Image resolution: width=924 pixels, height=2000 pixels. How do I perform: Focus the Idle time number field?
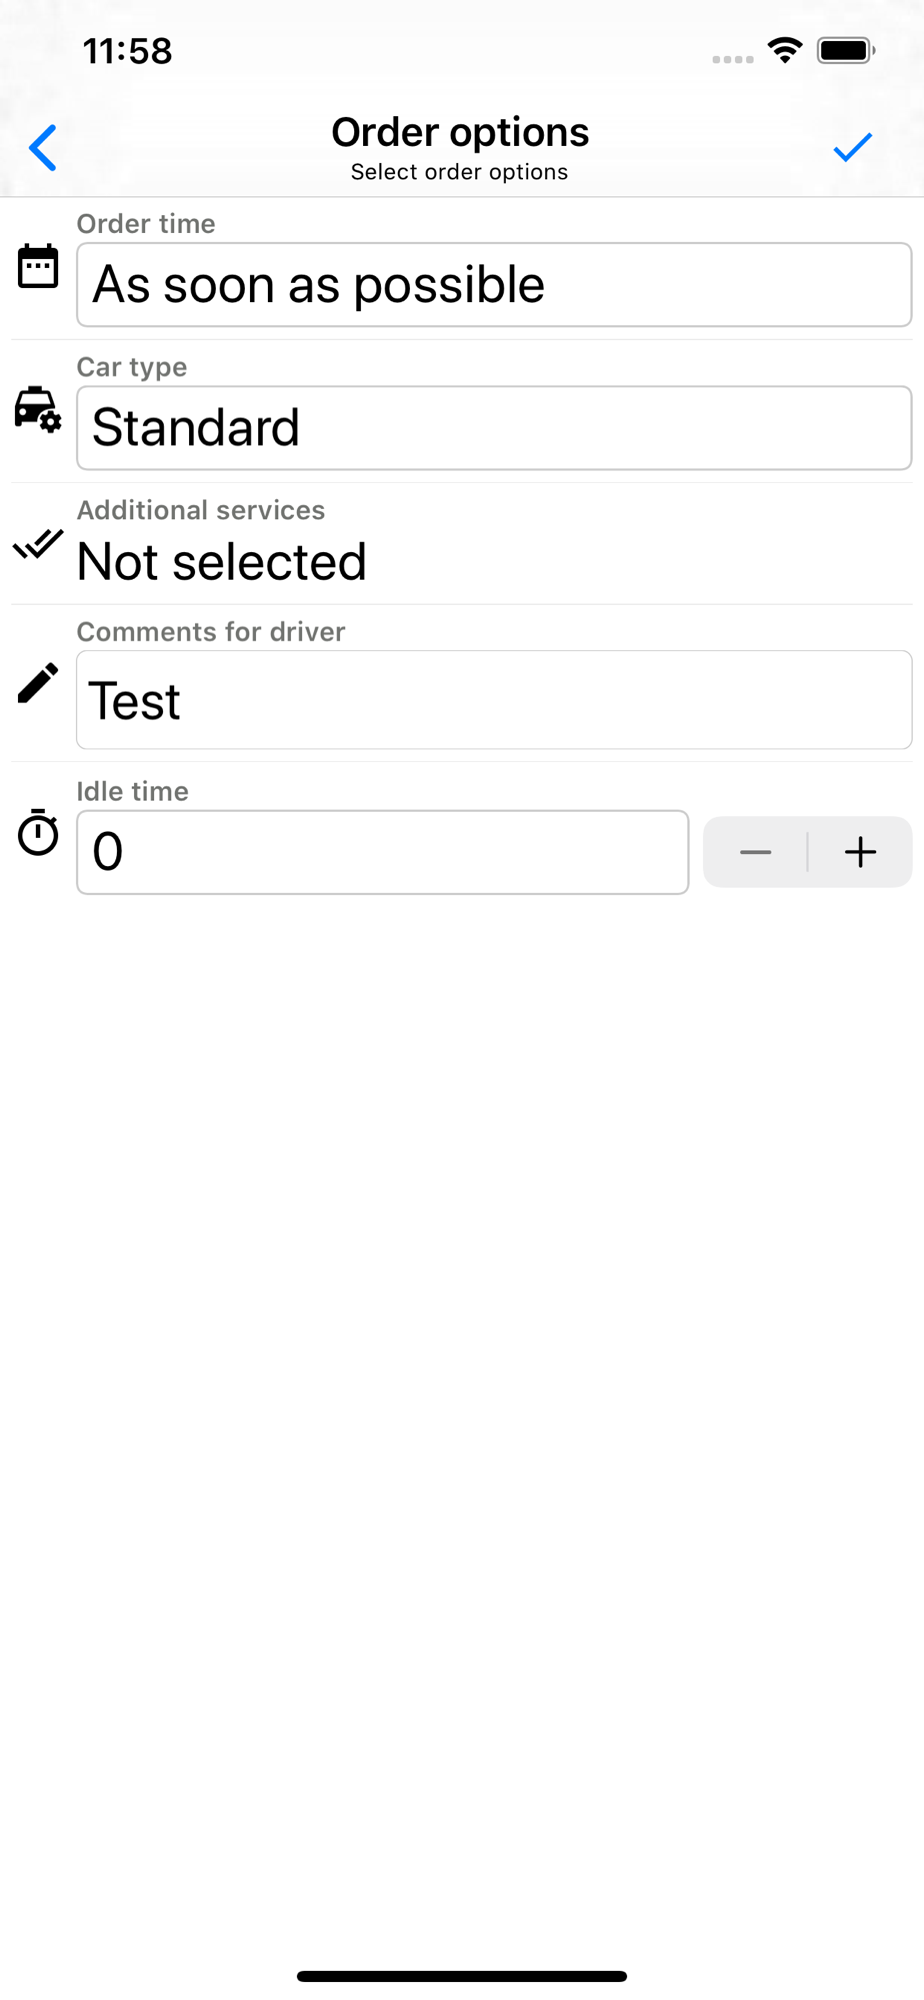tap(383, 852)
